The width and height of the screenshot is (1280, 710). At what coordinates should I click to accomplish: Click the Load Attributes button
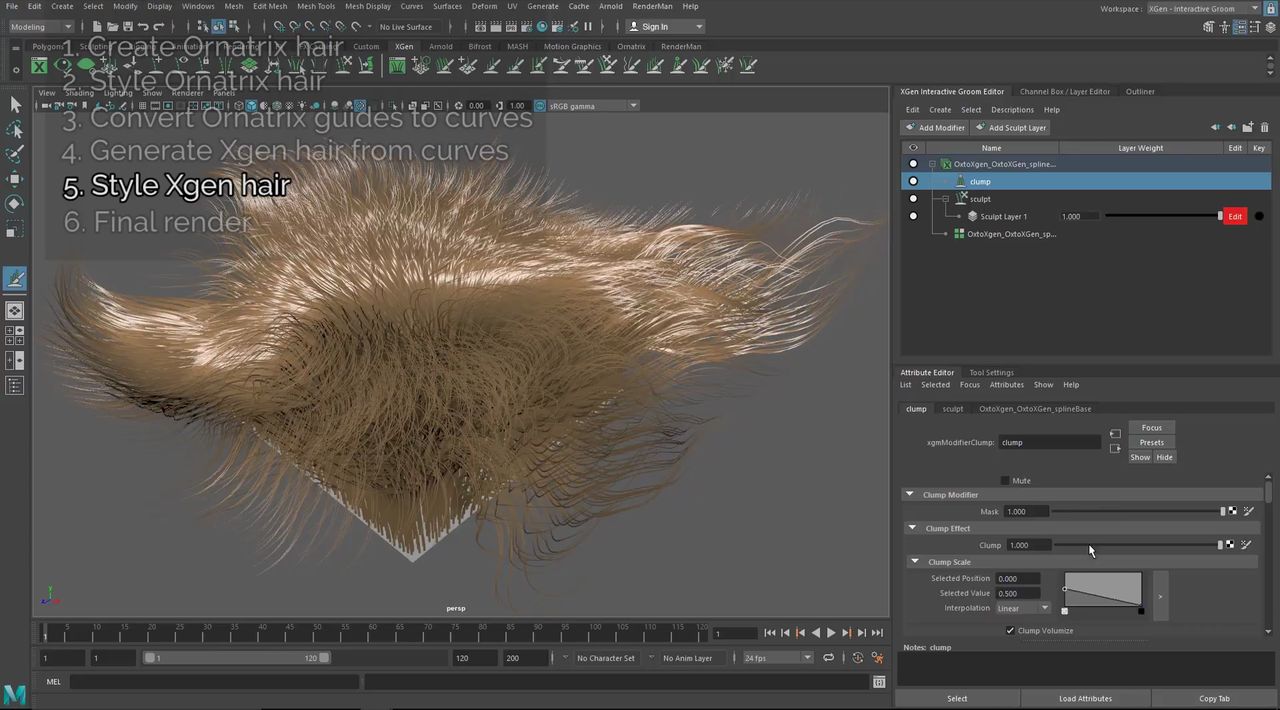click(1085, 698)
